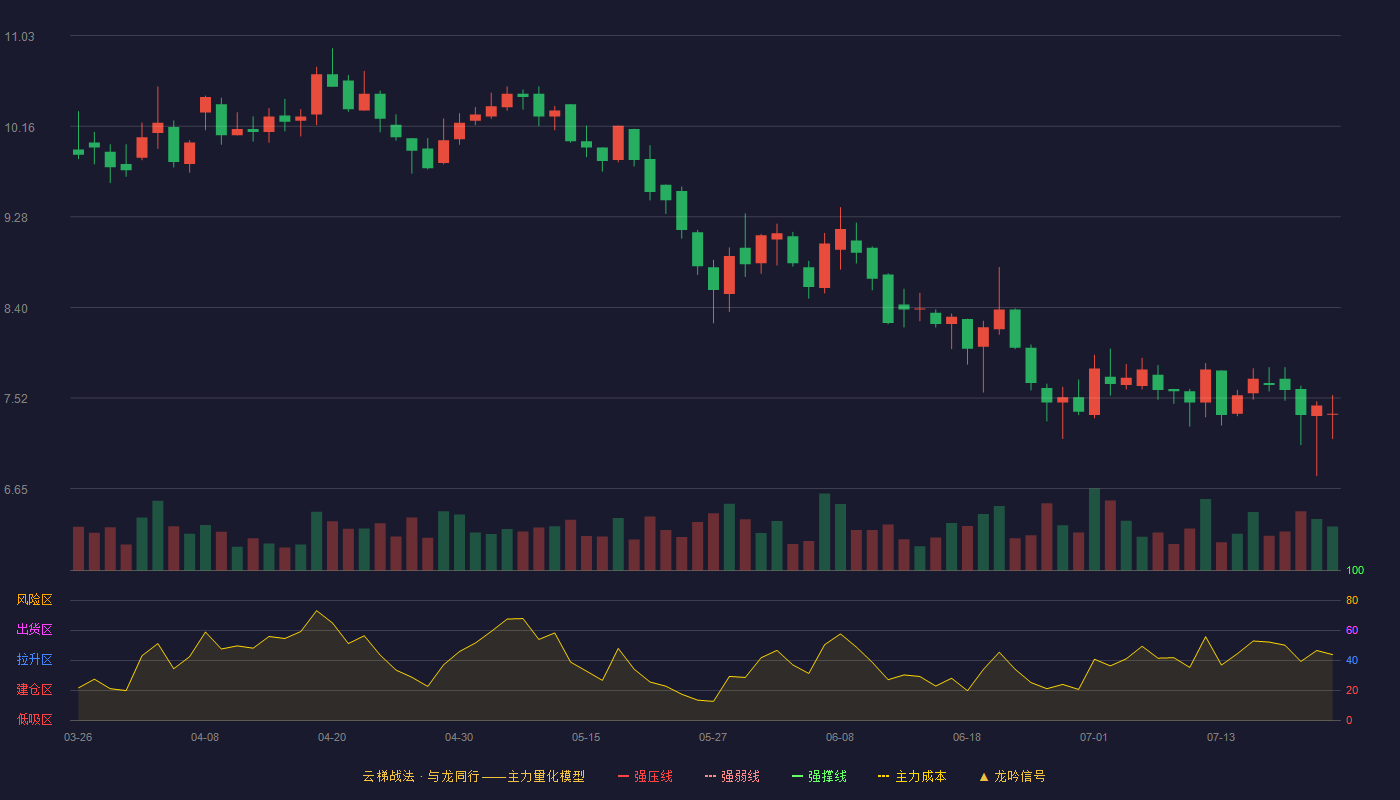Click the 10.16 price axis label
The width and height of the screenshot is (1400, 800).
click(19, 128)
